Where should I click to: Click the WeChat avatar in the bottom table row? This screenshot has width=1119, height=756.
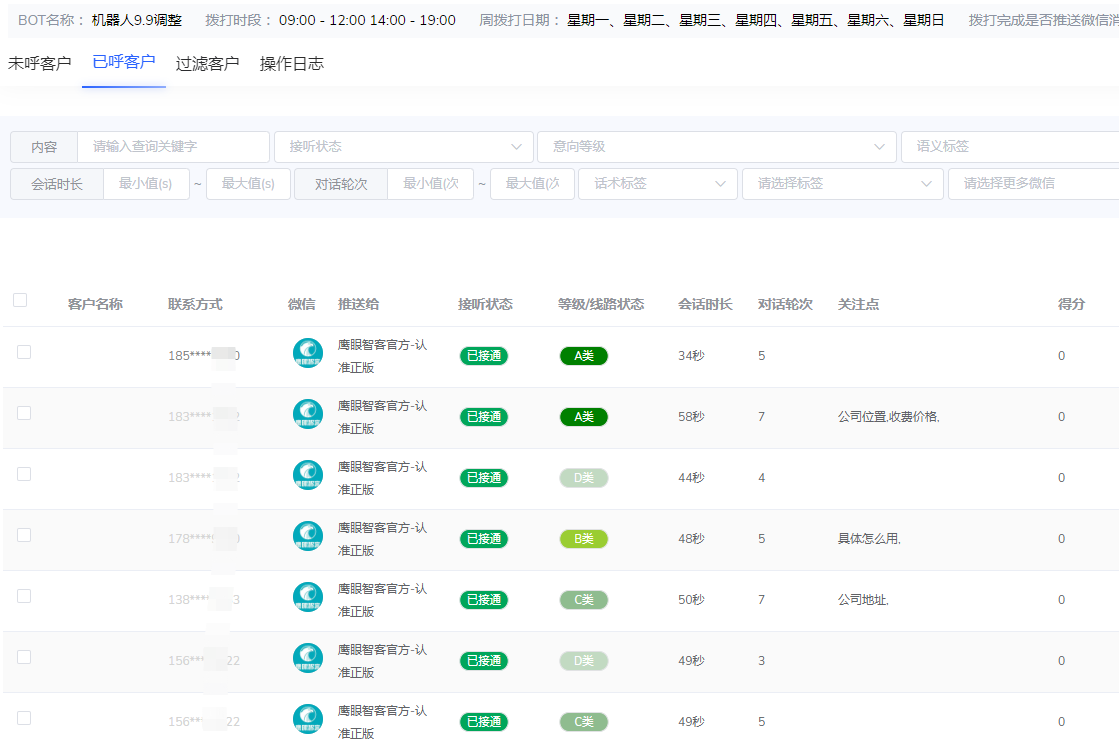point(307,721)
